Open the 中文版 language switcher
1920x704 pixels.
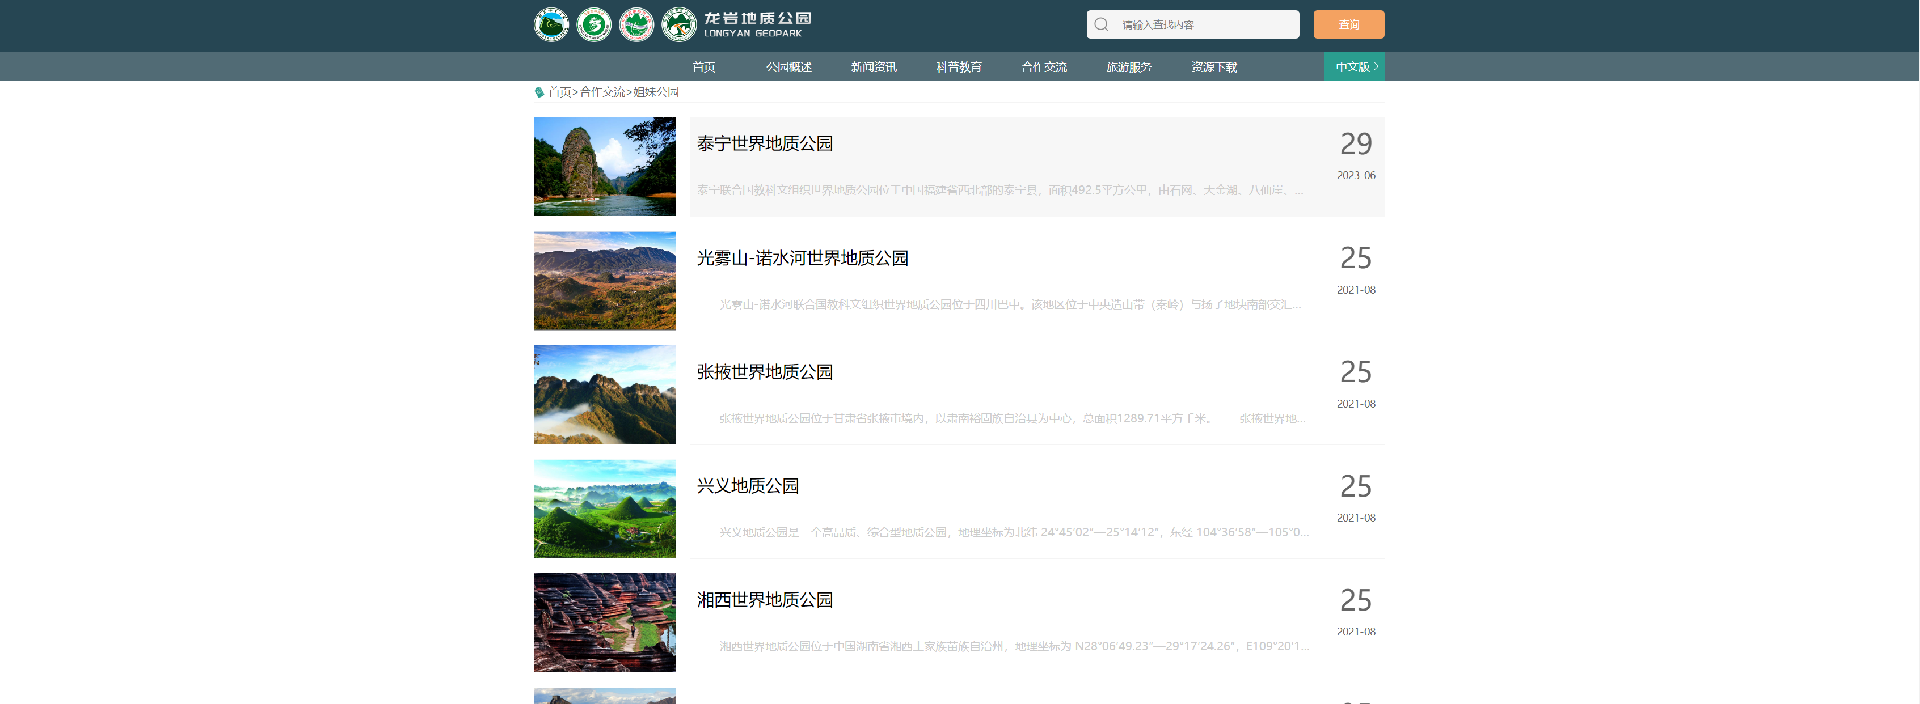click(x=1354, y=67)
